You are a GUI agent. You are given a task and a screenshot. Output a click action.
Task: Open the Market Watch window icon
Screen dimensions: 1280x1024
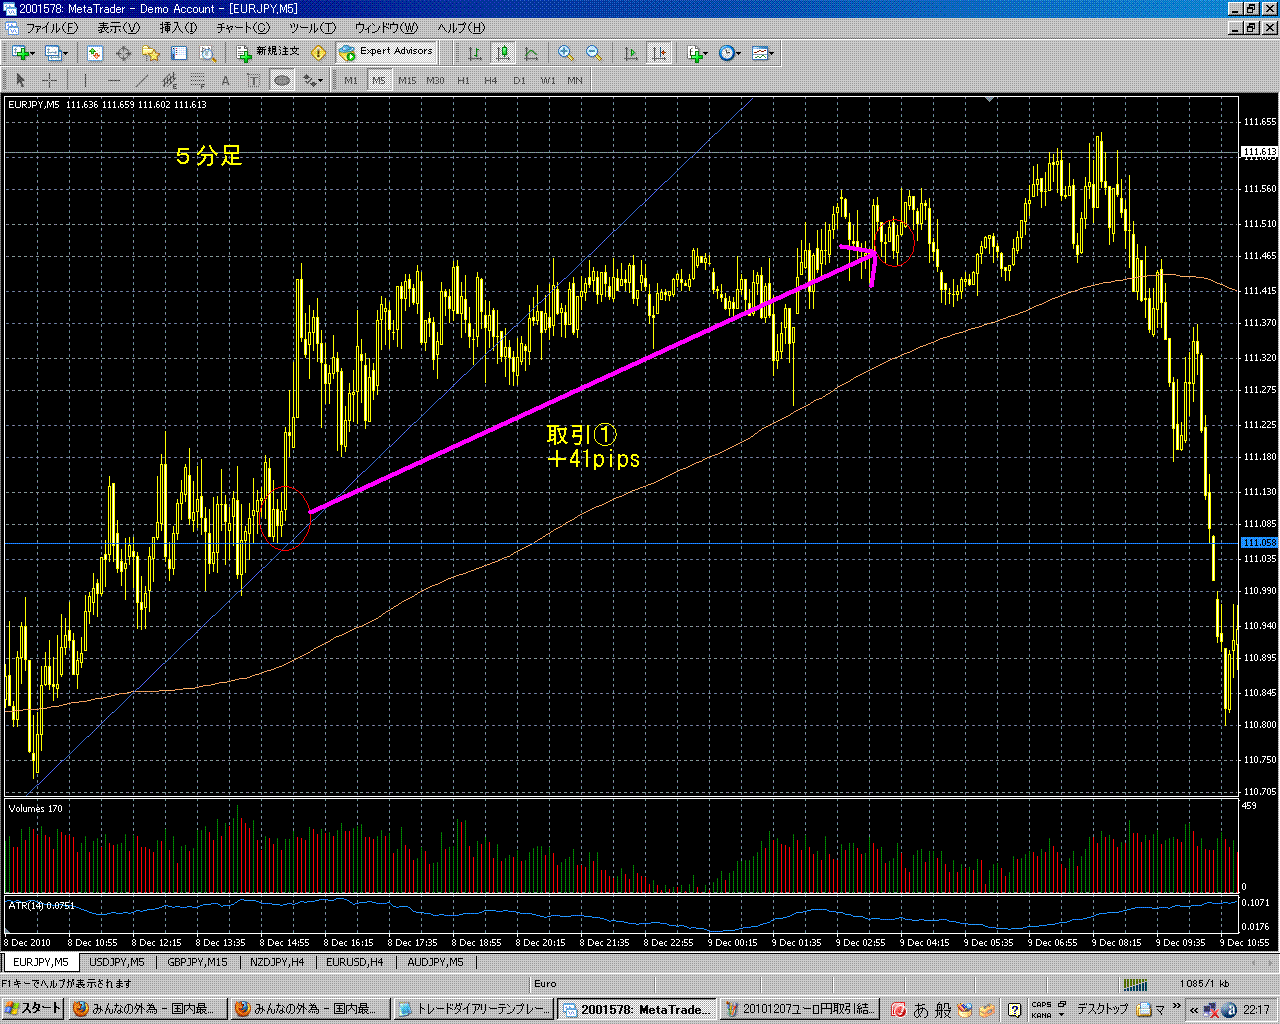[x=95, y=53]
